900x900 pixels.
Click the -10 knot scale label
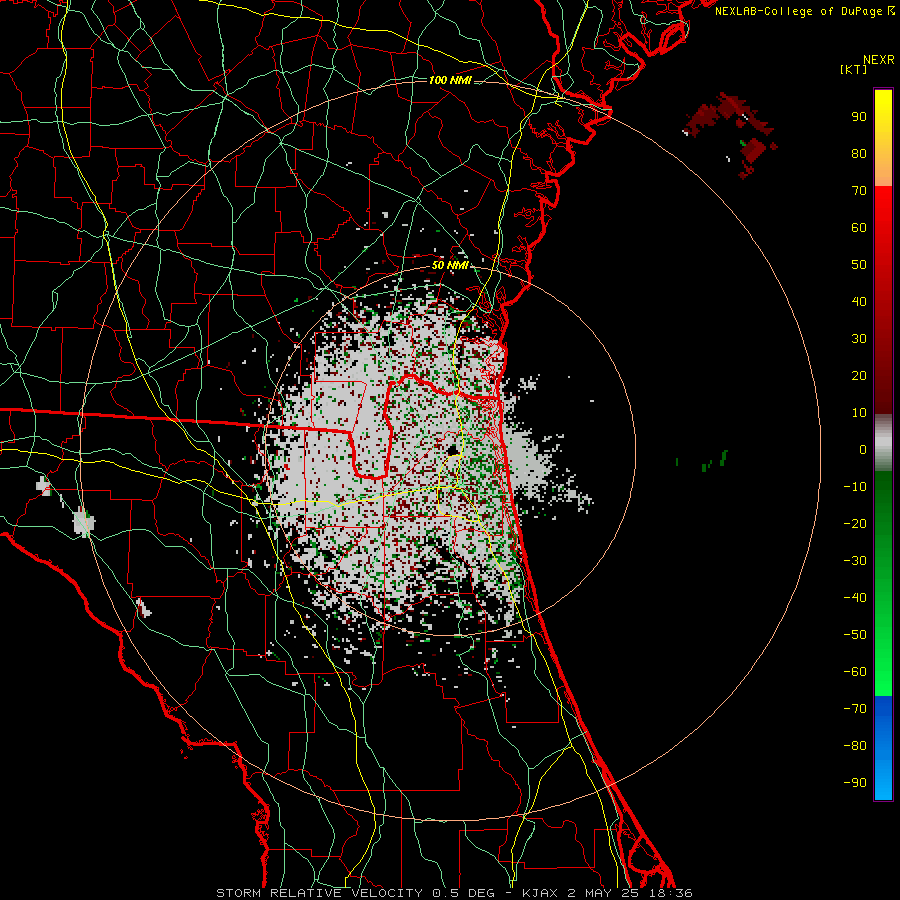(x=855, y=487)
